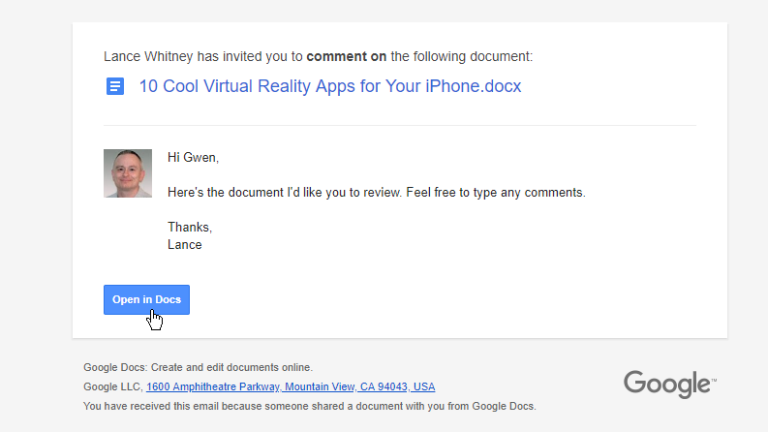768x432 pixels.
Task: Click the Open in Docs button
Action: [146, 300]
